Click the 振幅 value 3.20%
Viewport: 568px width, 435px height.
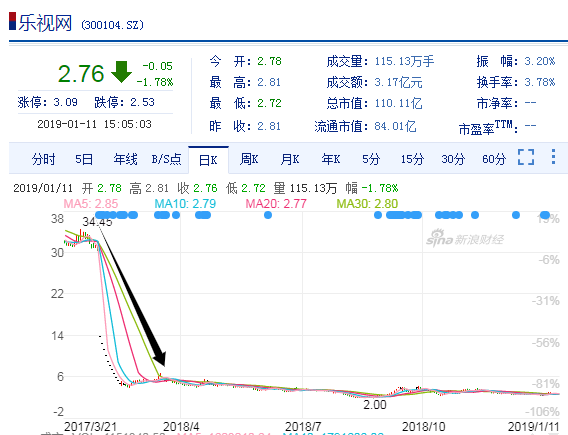[x=540, y=61]
